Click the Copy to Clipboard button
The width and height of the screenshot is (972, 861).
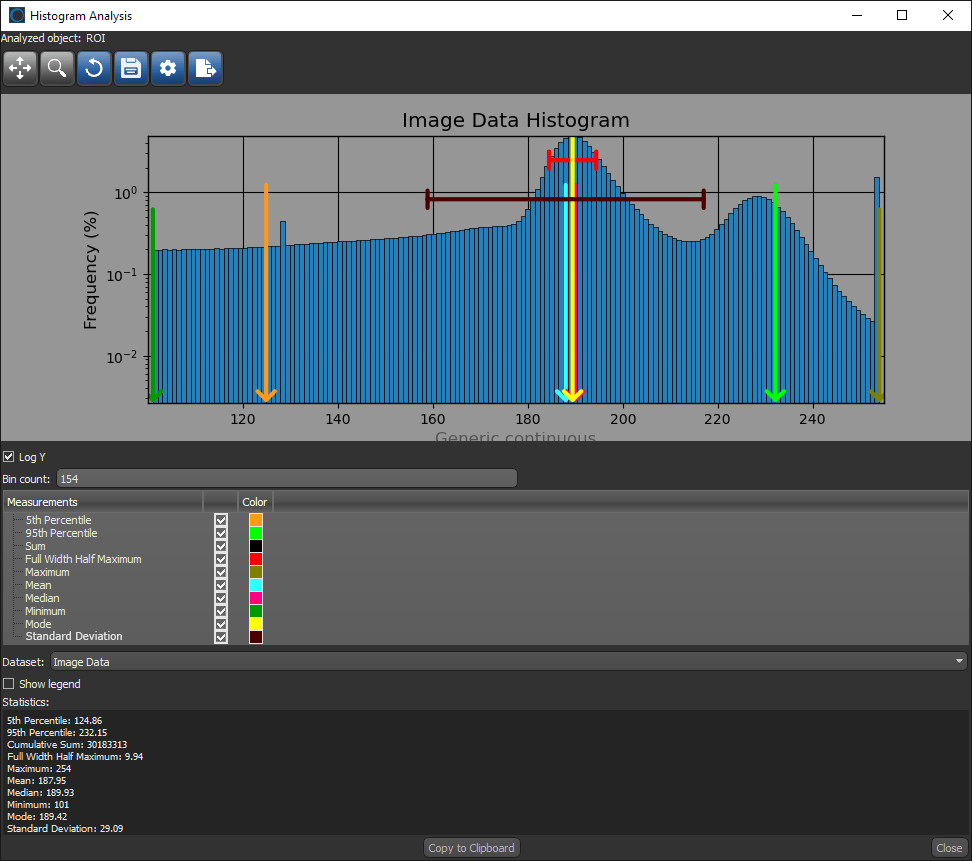pyautogui.click(x=471, y=847)
